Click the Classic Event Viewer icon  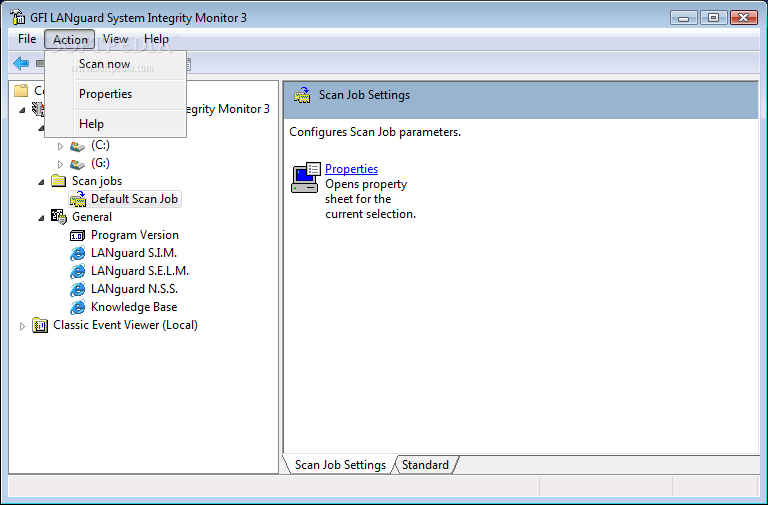pos(40,325)
